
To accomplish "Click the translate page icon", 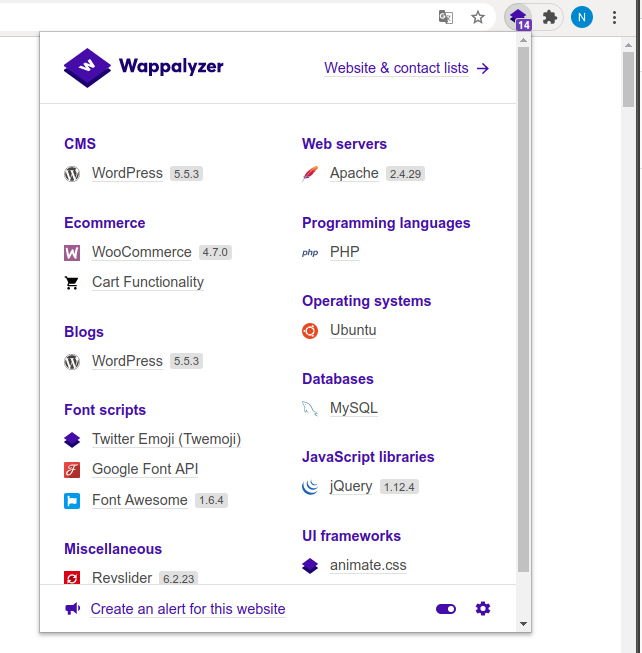I will coord(445,17).
